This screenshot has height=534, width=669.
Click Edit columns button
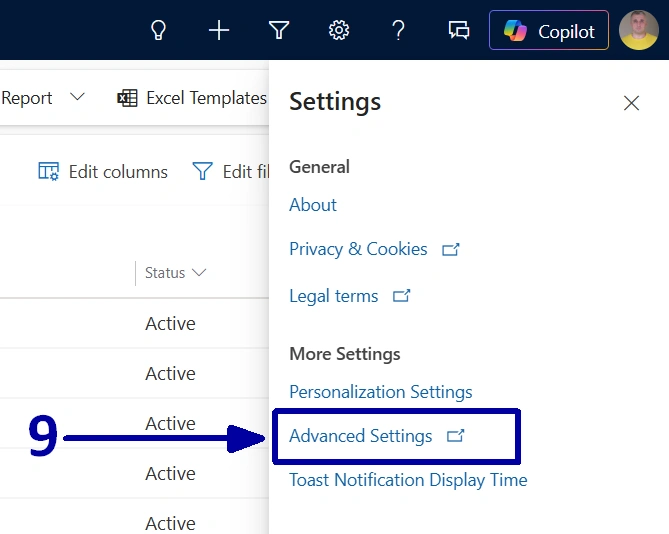coord(103,172)
